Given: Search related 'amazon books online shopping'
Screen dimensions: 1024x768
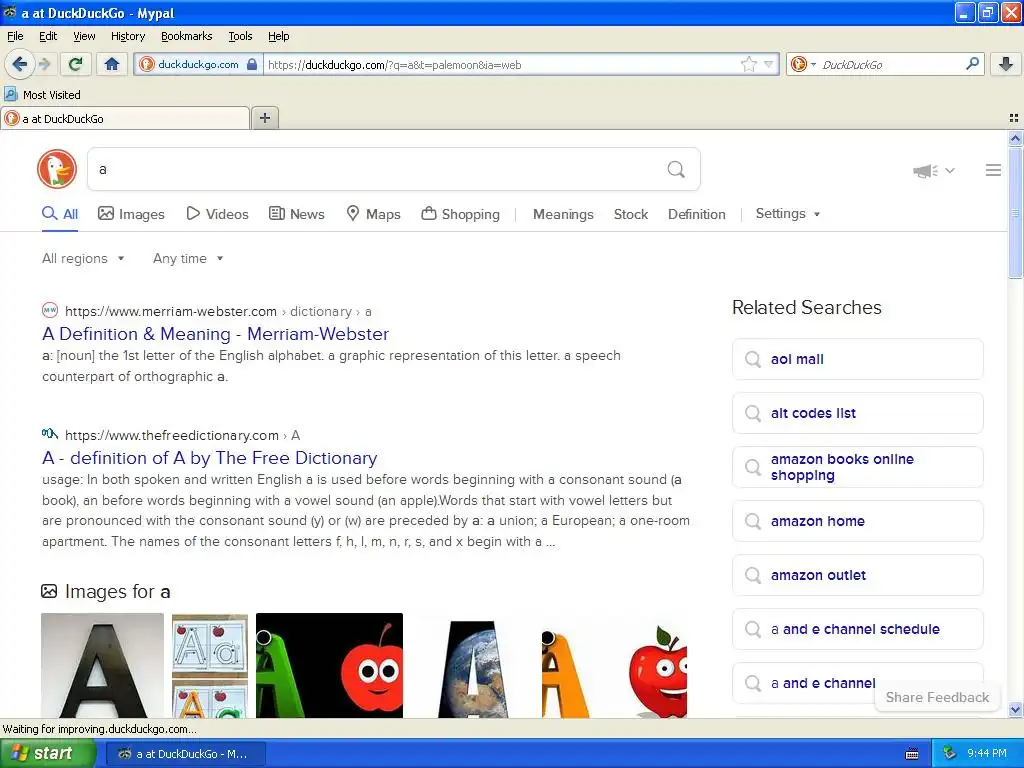Looking at the screenshot, I should [x=857, y=468].
